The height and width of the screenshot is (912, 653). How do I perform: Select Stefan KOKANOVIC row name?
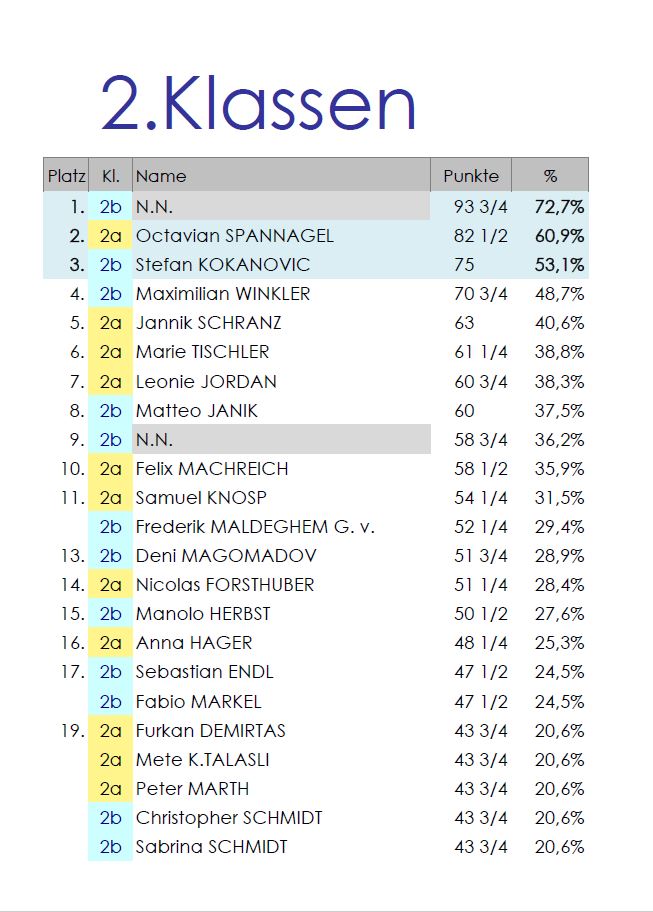tap(223, 265)
